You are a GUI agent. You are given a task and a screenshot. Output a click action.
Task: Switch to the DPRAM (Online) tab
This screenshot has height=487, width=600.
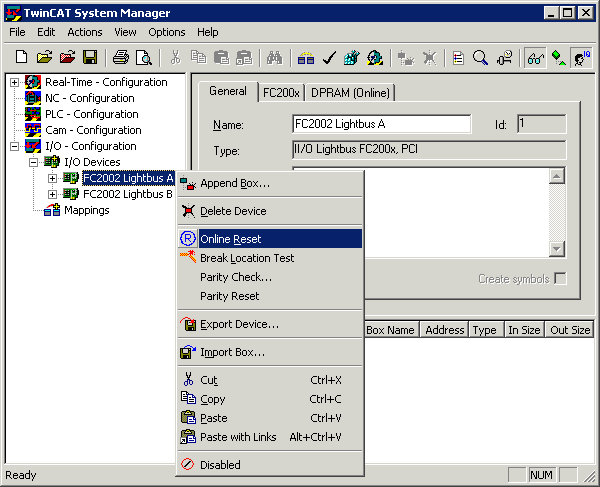tap(350, 93)
